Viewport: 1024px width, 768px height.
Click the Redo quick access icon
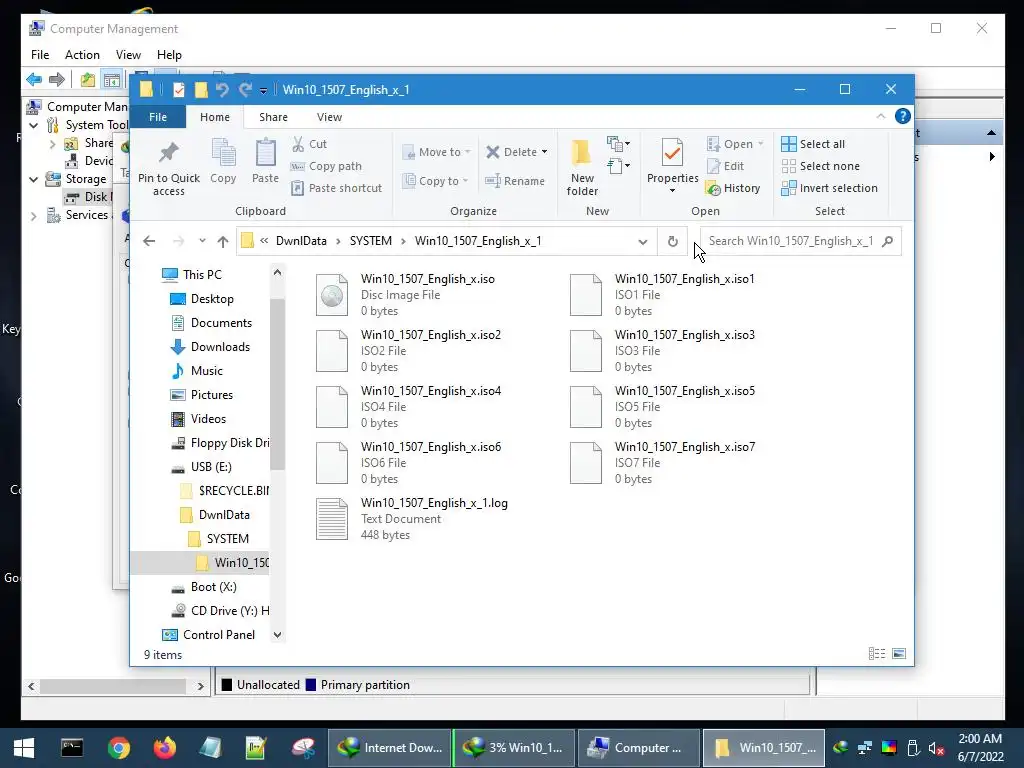245,89
